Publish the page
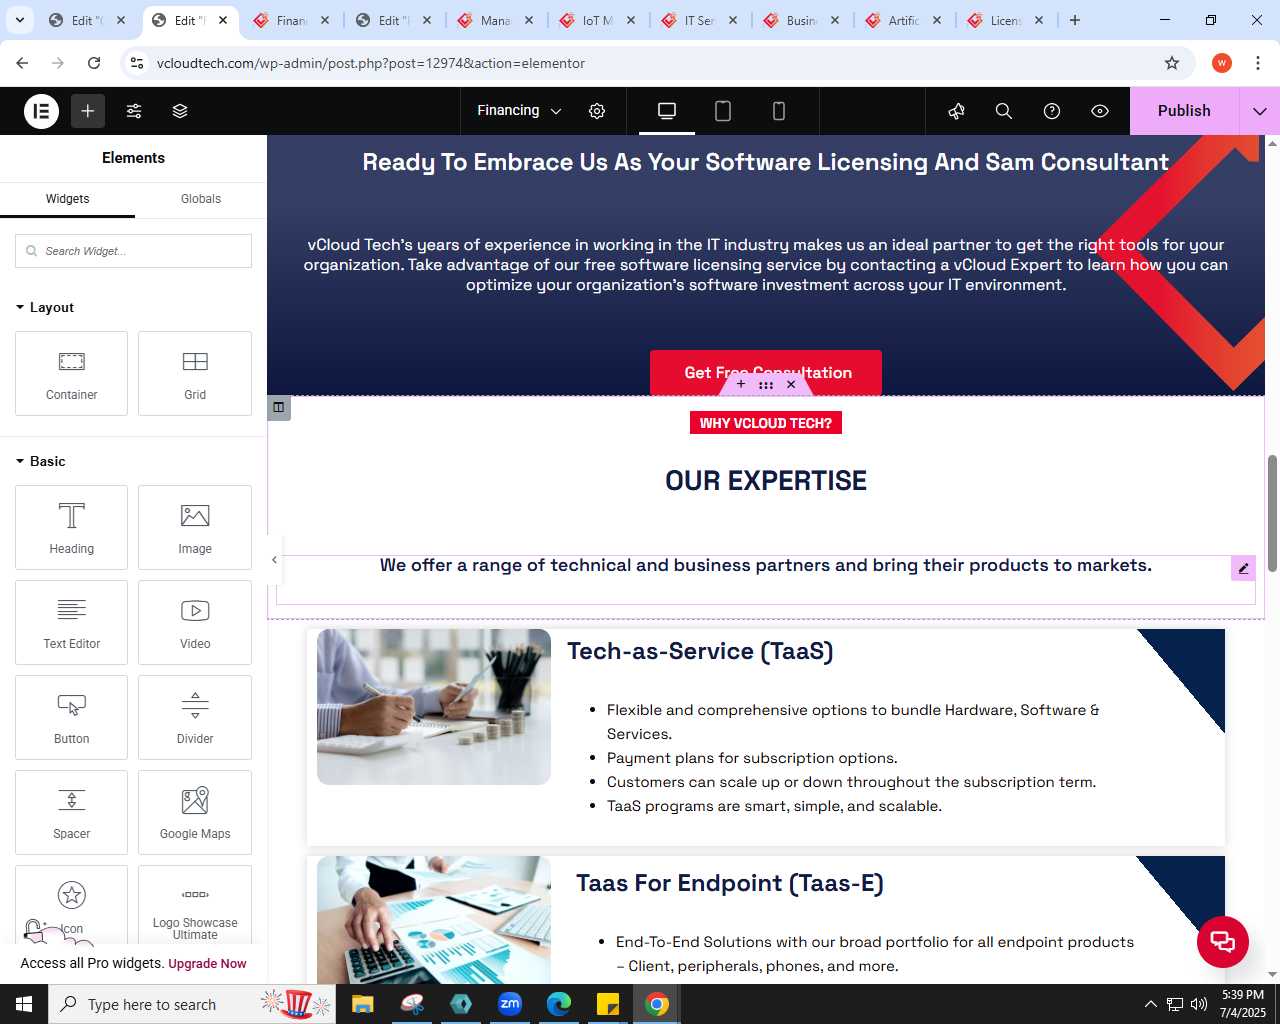Viewport: 1280px width, 1024px height. click(x=1184, y=111)
